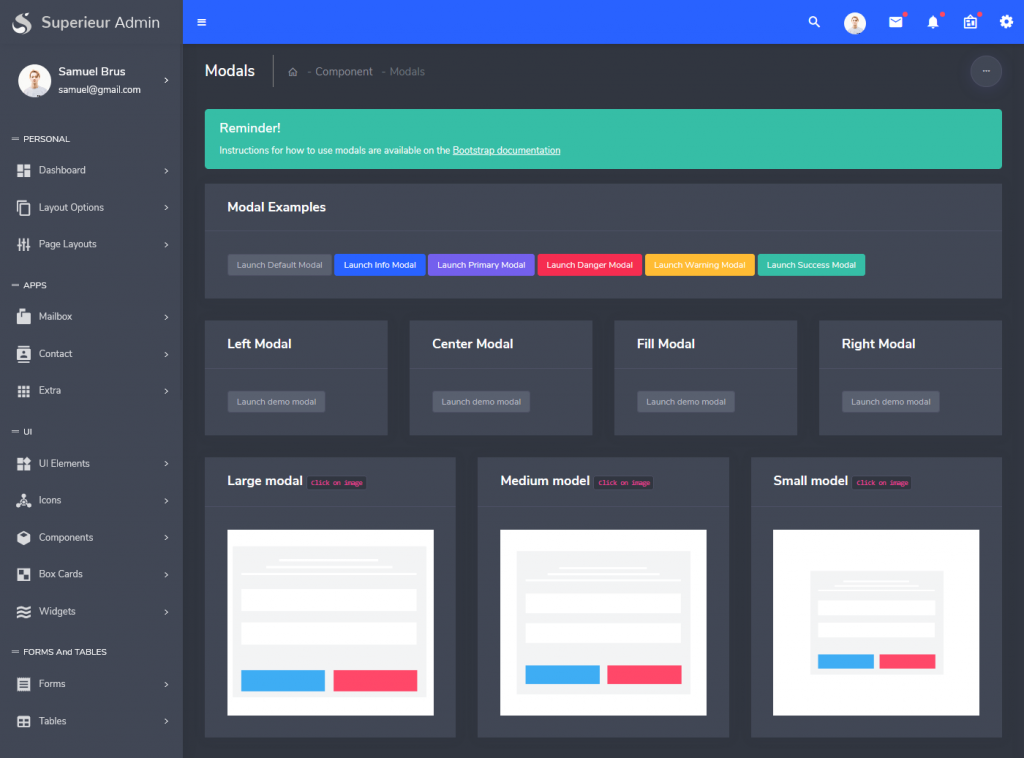The width and height of the screenshot is (1024, 758).
Task: Expand the Mailbox chevron
Action: pos(167,317)
